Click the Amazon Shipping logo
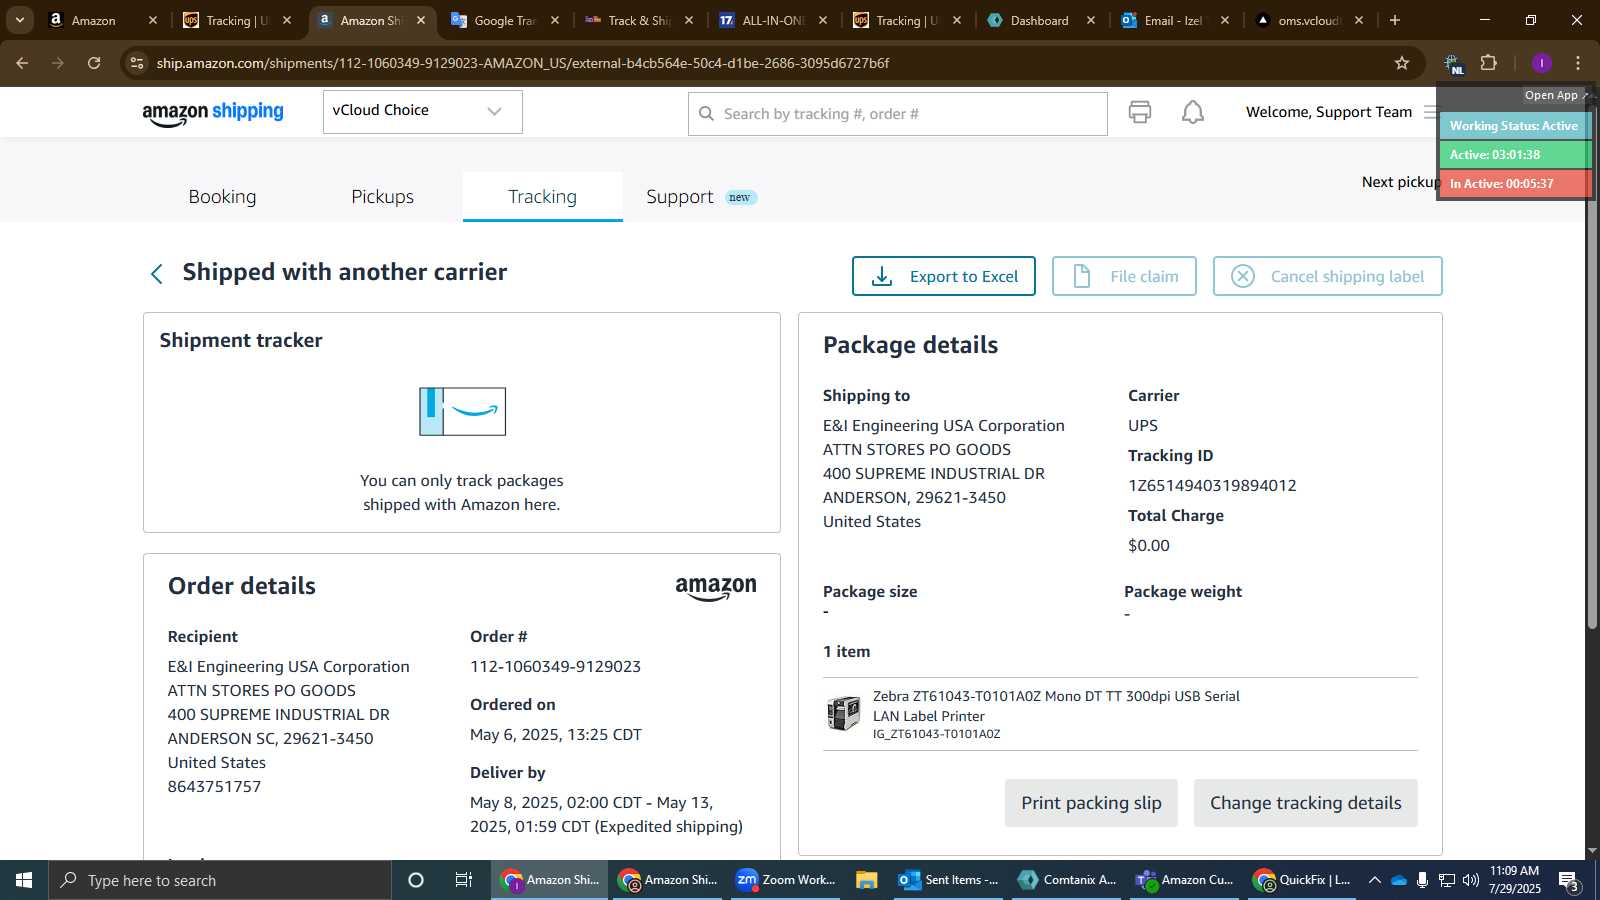The image size is (1600, 900). coord(213,113)
